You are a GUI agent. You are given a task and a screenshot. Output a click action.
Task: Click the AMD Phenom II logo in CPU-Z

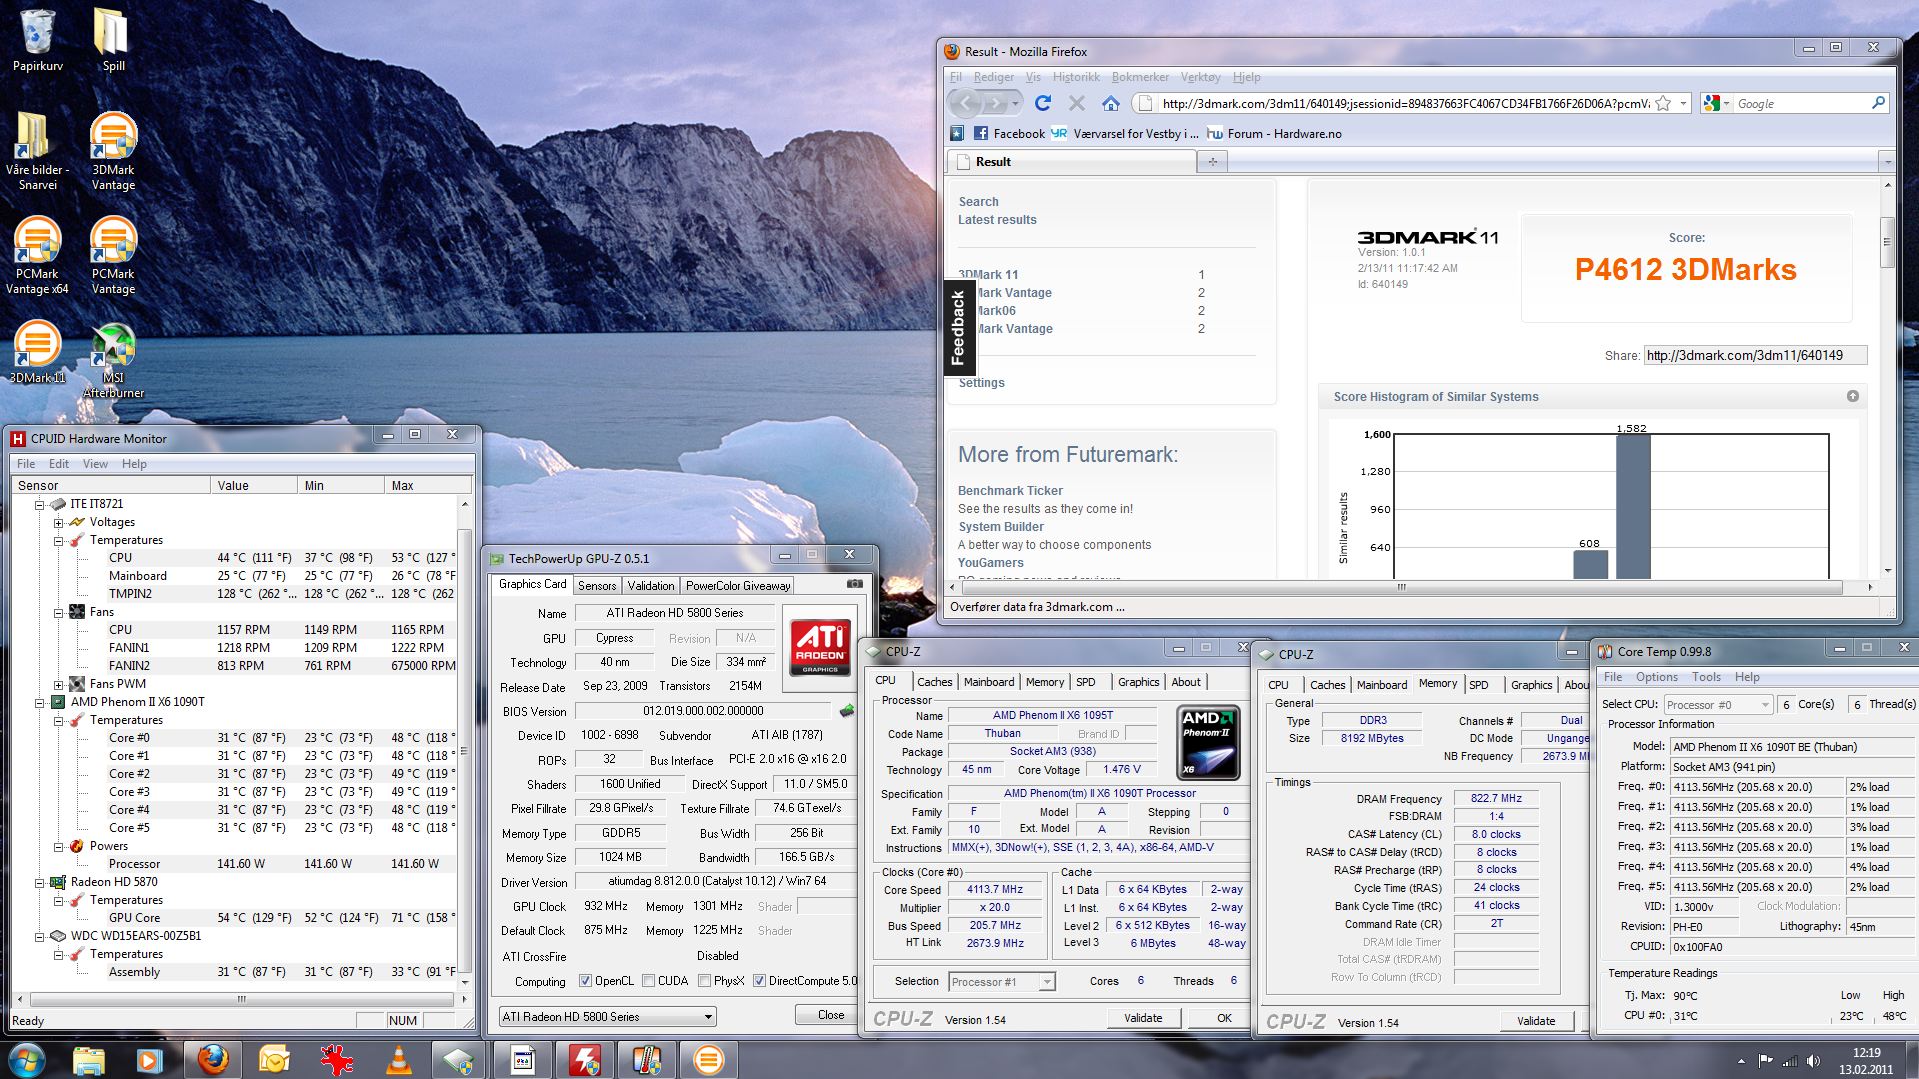1209,743
